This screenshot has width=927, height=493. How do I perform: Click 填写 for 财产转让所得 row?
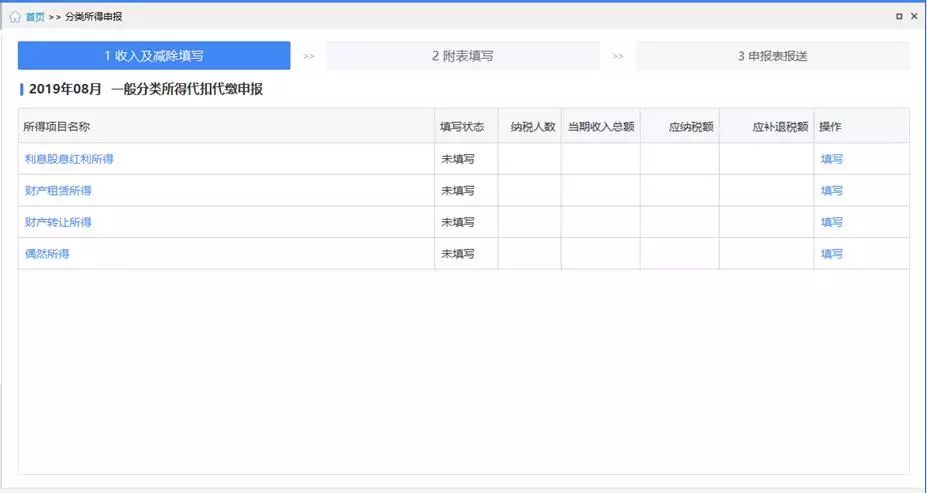832,222
